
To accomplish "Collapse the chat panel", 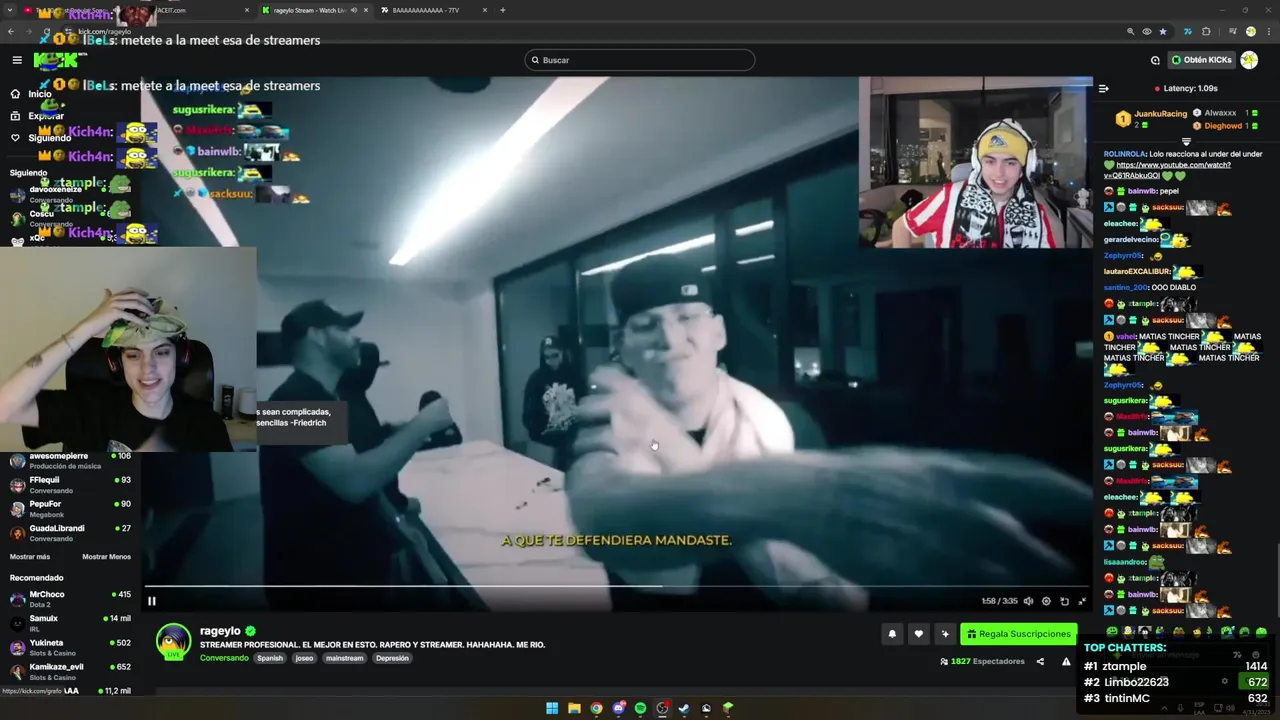I will point(1104,88).
